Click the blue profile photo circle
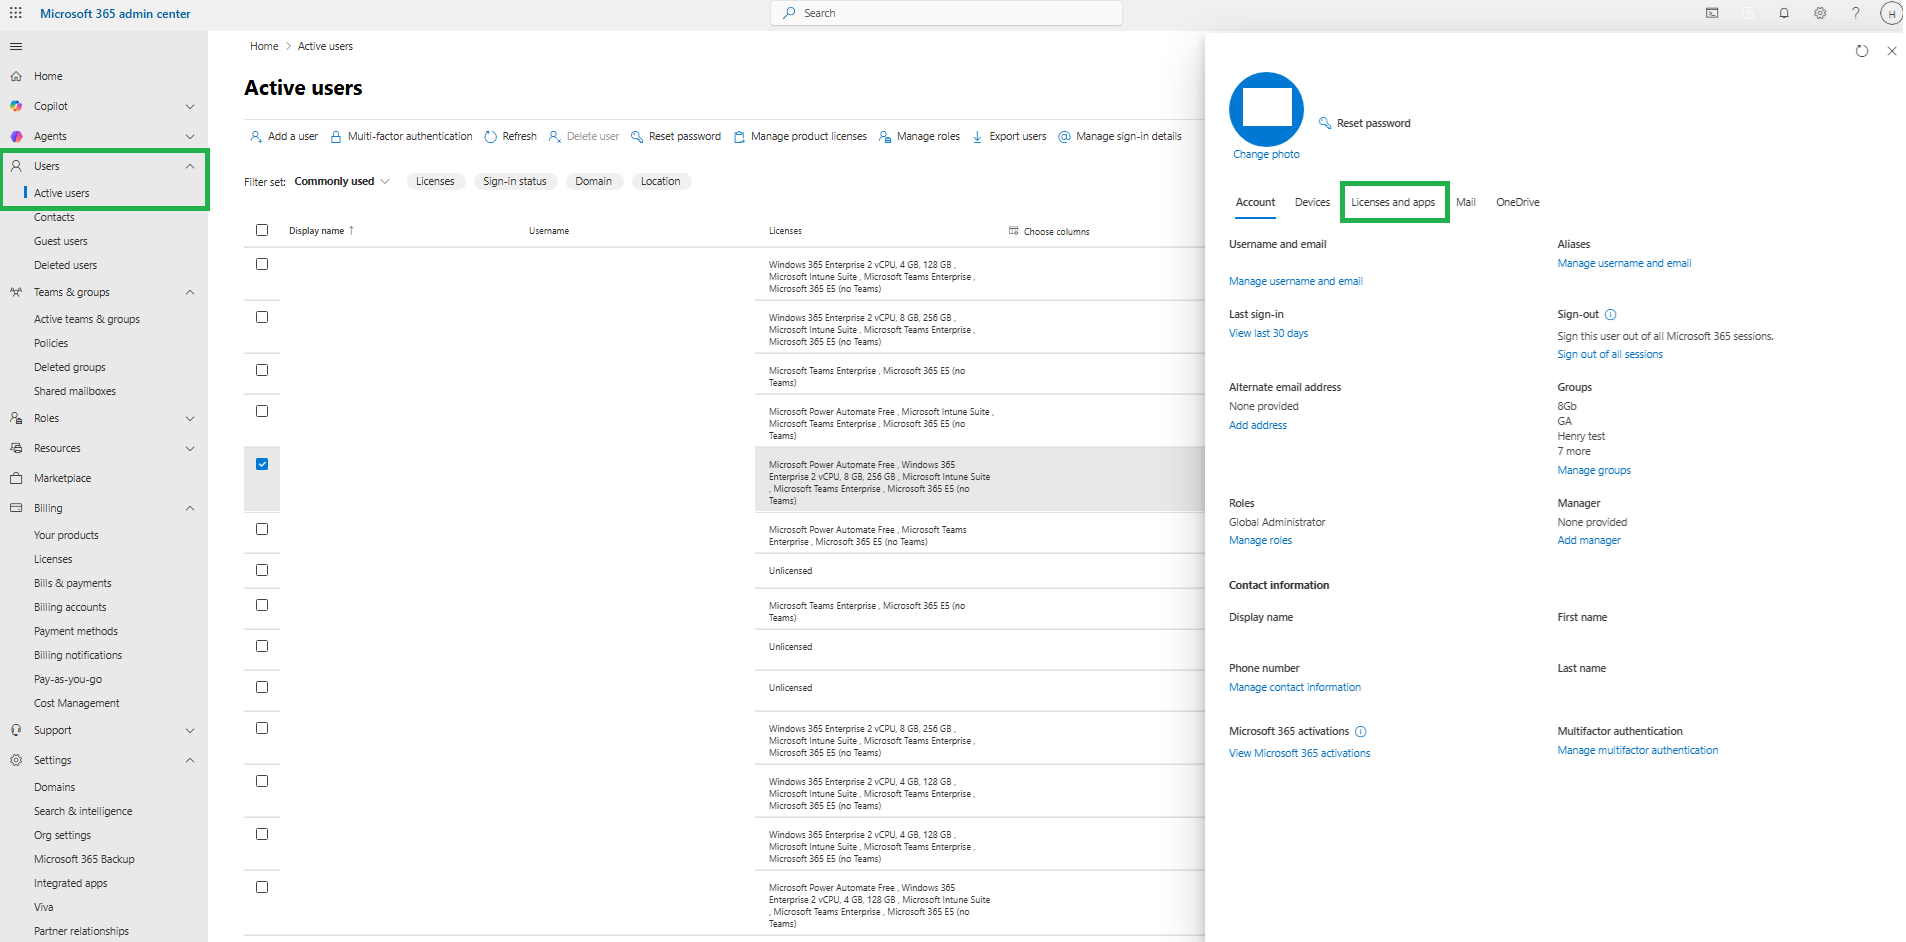 point(1266,109)
